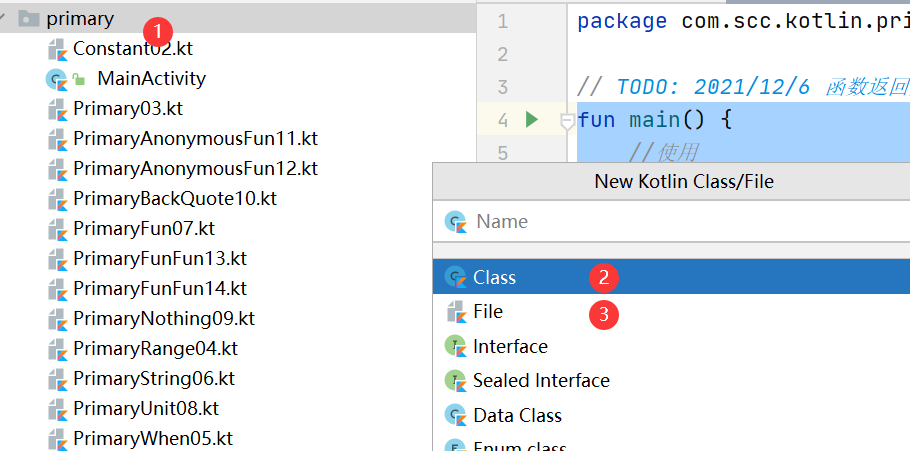Click icon next to PrimaryFunFun13.kt
910x451 pixels.
tap(56, 259)
